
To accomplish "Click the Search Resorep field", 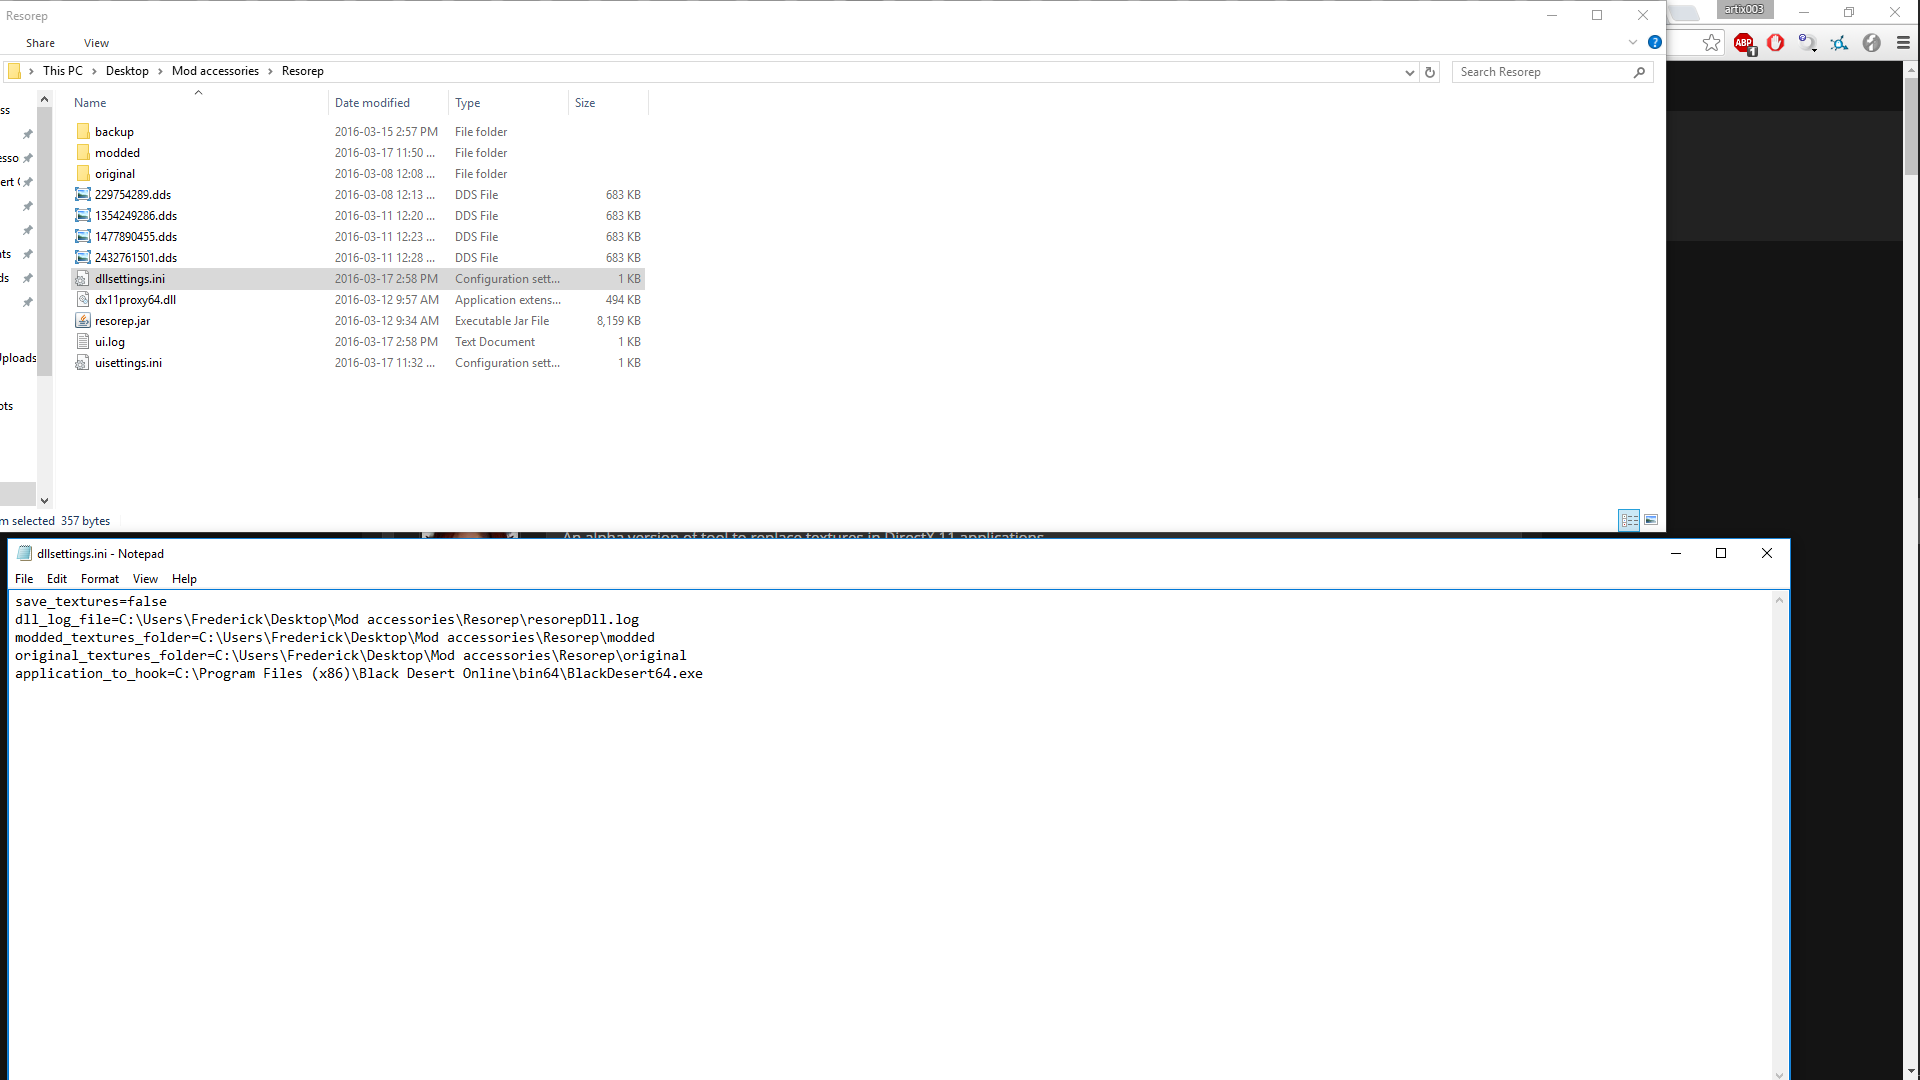I will coord(1540,72).
